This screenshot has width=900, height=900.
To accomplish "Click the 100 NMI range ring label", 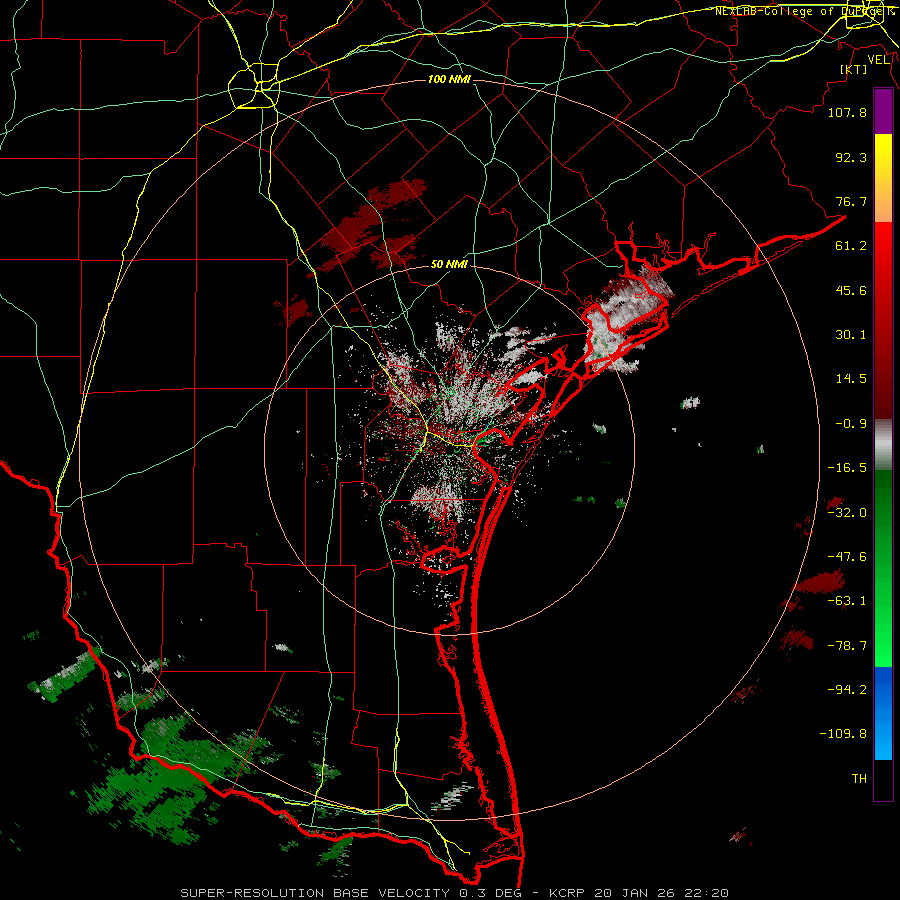I will [x=449, y=79].
